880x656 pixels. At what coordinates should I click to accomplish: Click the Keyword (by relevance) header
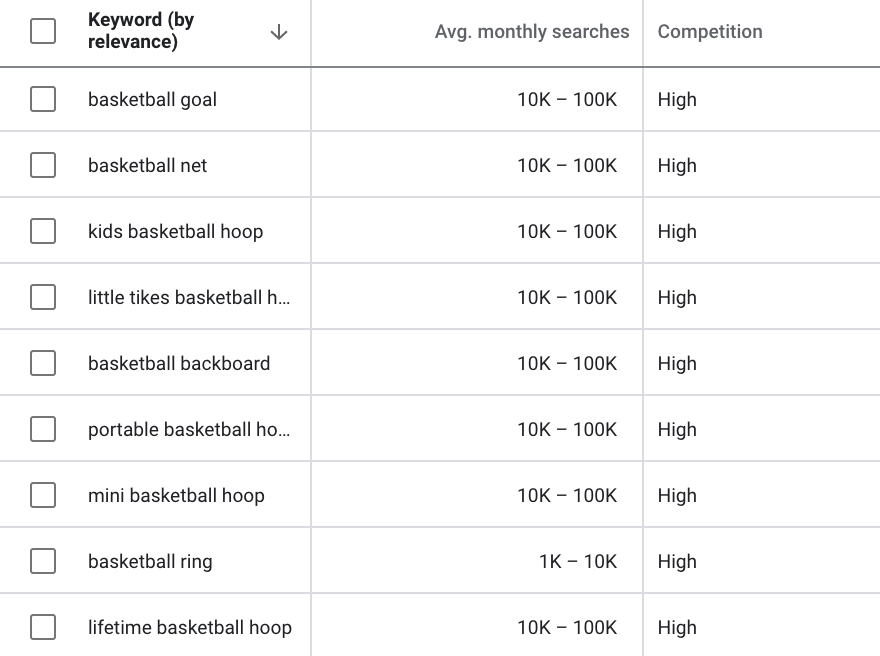pyautogui.click(x=141, y=30)
